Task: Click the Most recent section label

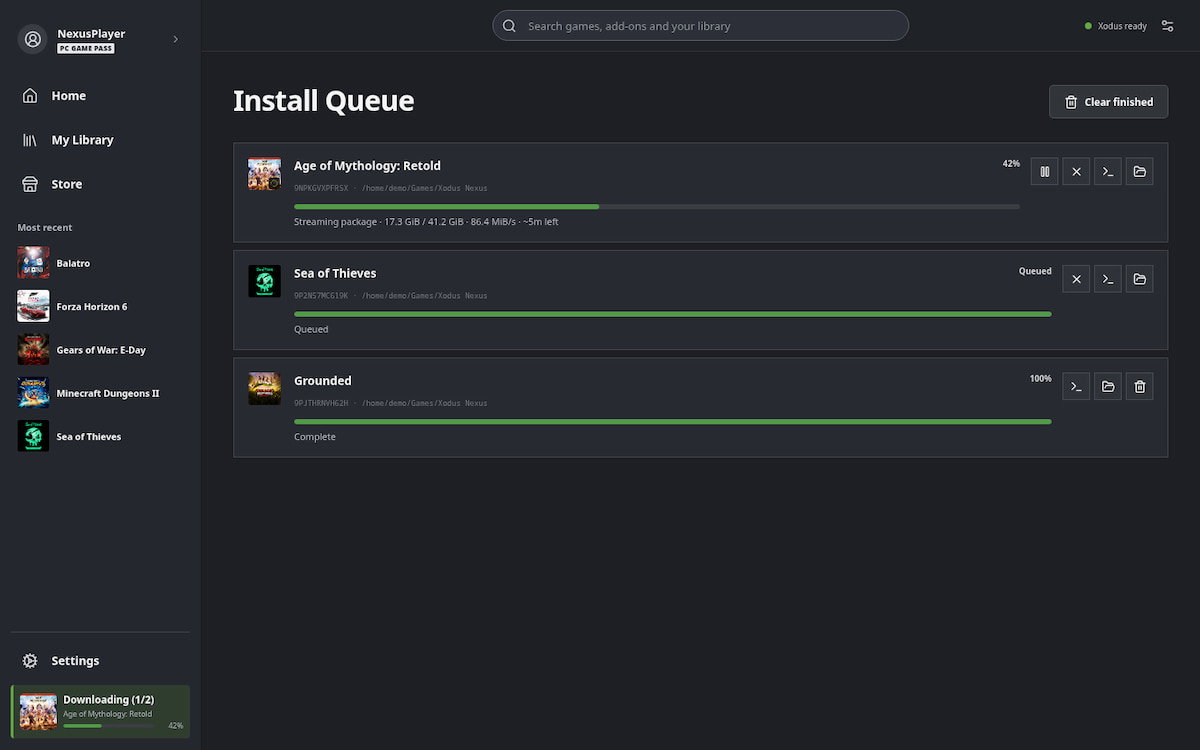Action: pyautogui.click(x=45, y=228)
